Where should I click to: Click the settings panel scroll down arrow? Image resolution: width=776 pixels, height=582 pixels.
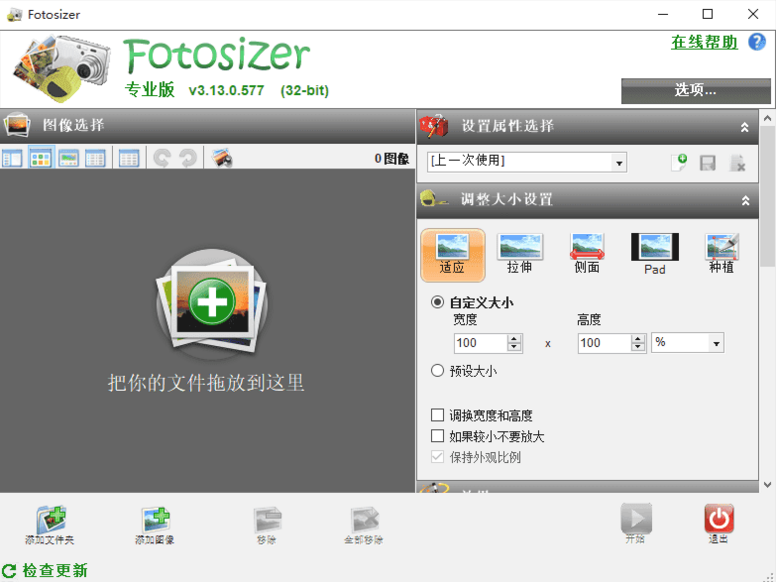(x=767, y=485)
